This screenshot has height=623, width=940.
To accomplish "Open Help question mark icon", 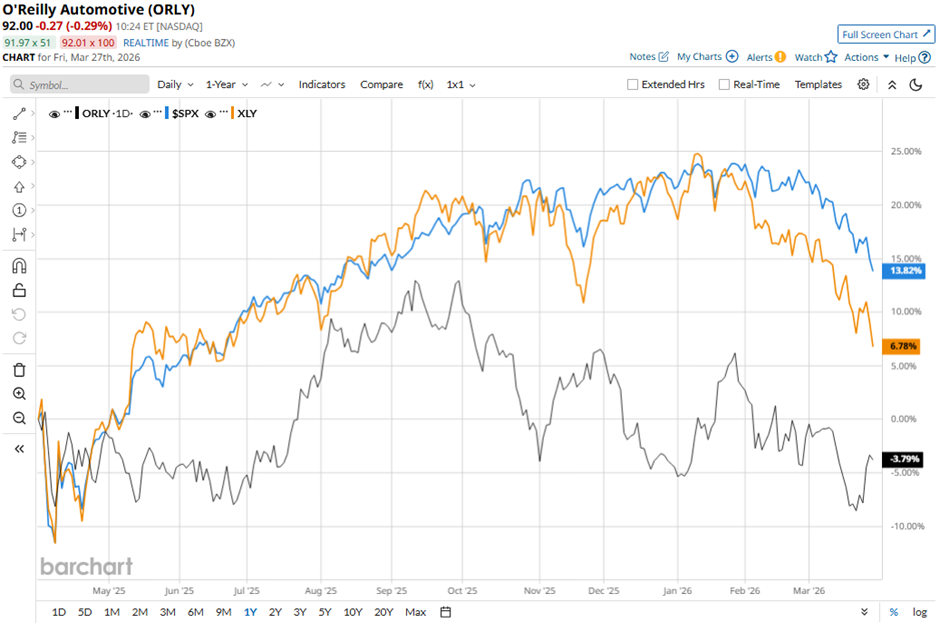I will point(924,58).
